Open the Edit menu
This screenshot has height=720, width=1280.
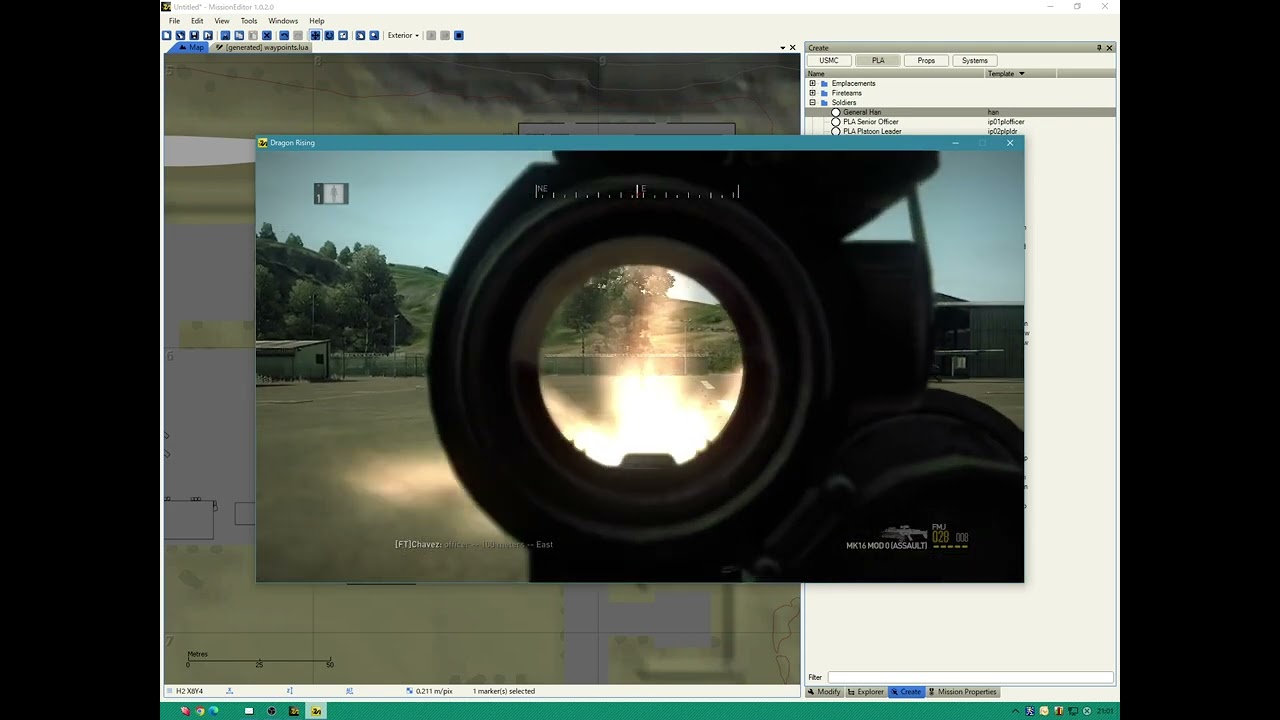coord(197,21)
